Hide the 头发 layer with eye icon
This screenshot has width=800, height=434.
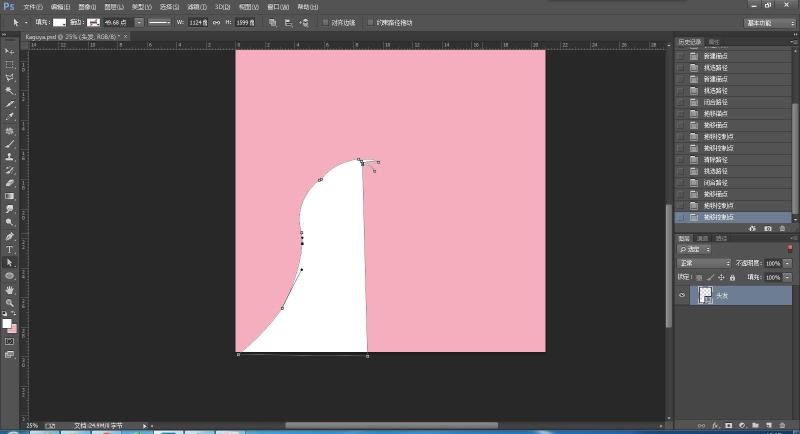682,295
